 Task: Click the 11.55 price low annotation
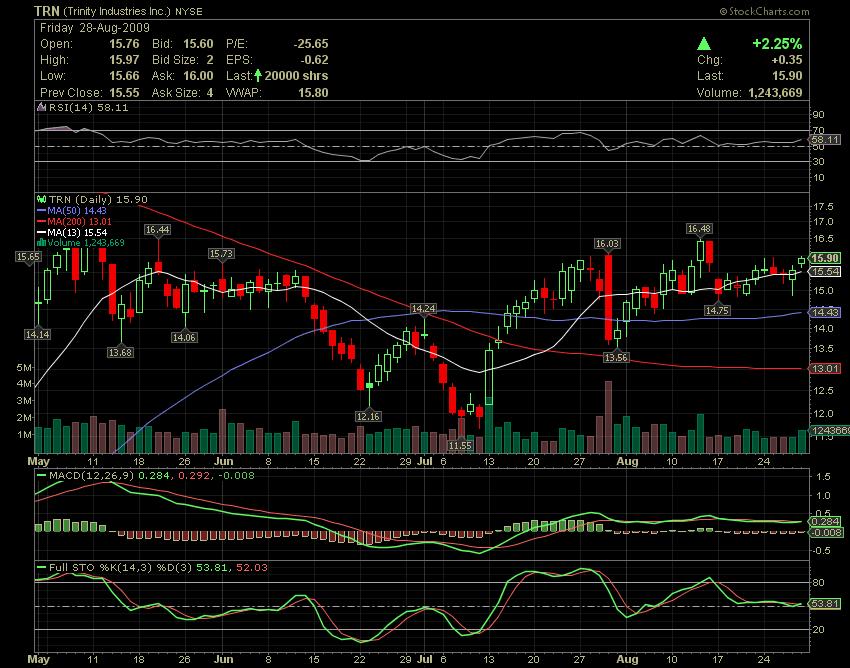(460, 446)
